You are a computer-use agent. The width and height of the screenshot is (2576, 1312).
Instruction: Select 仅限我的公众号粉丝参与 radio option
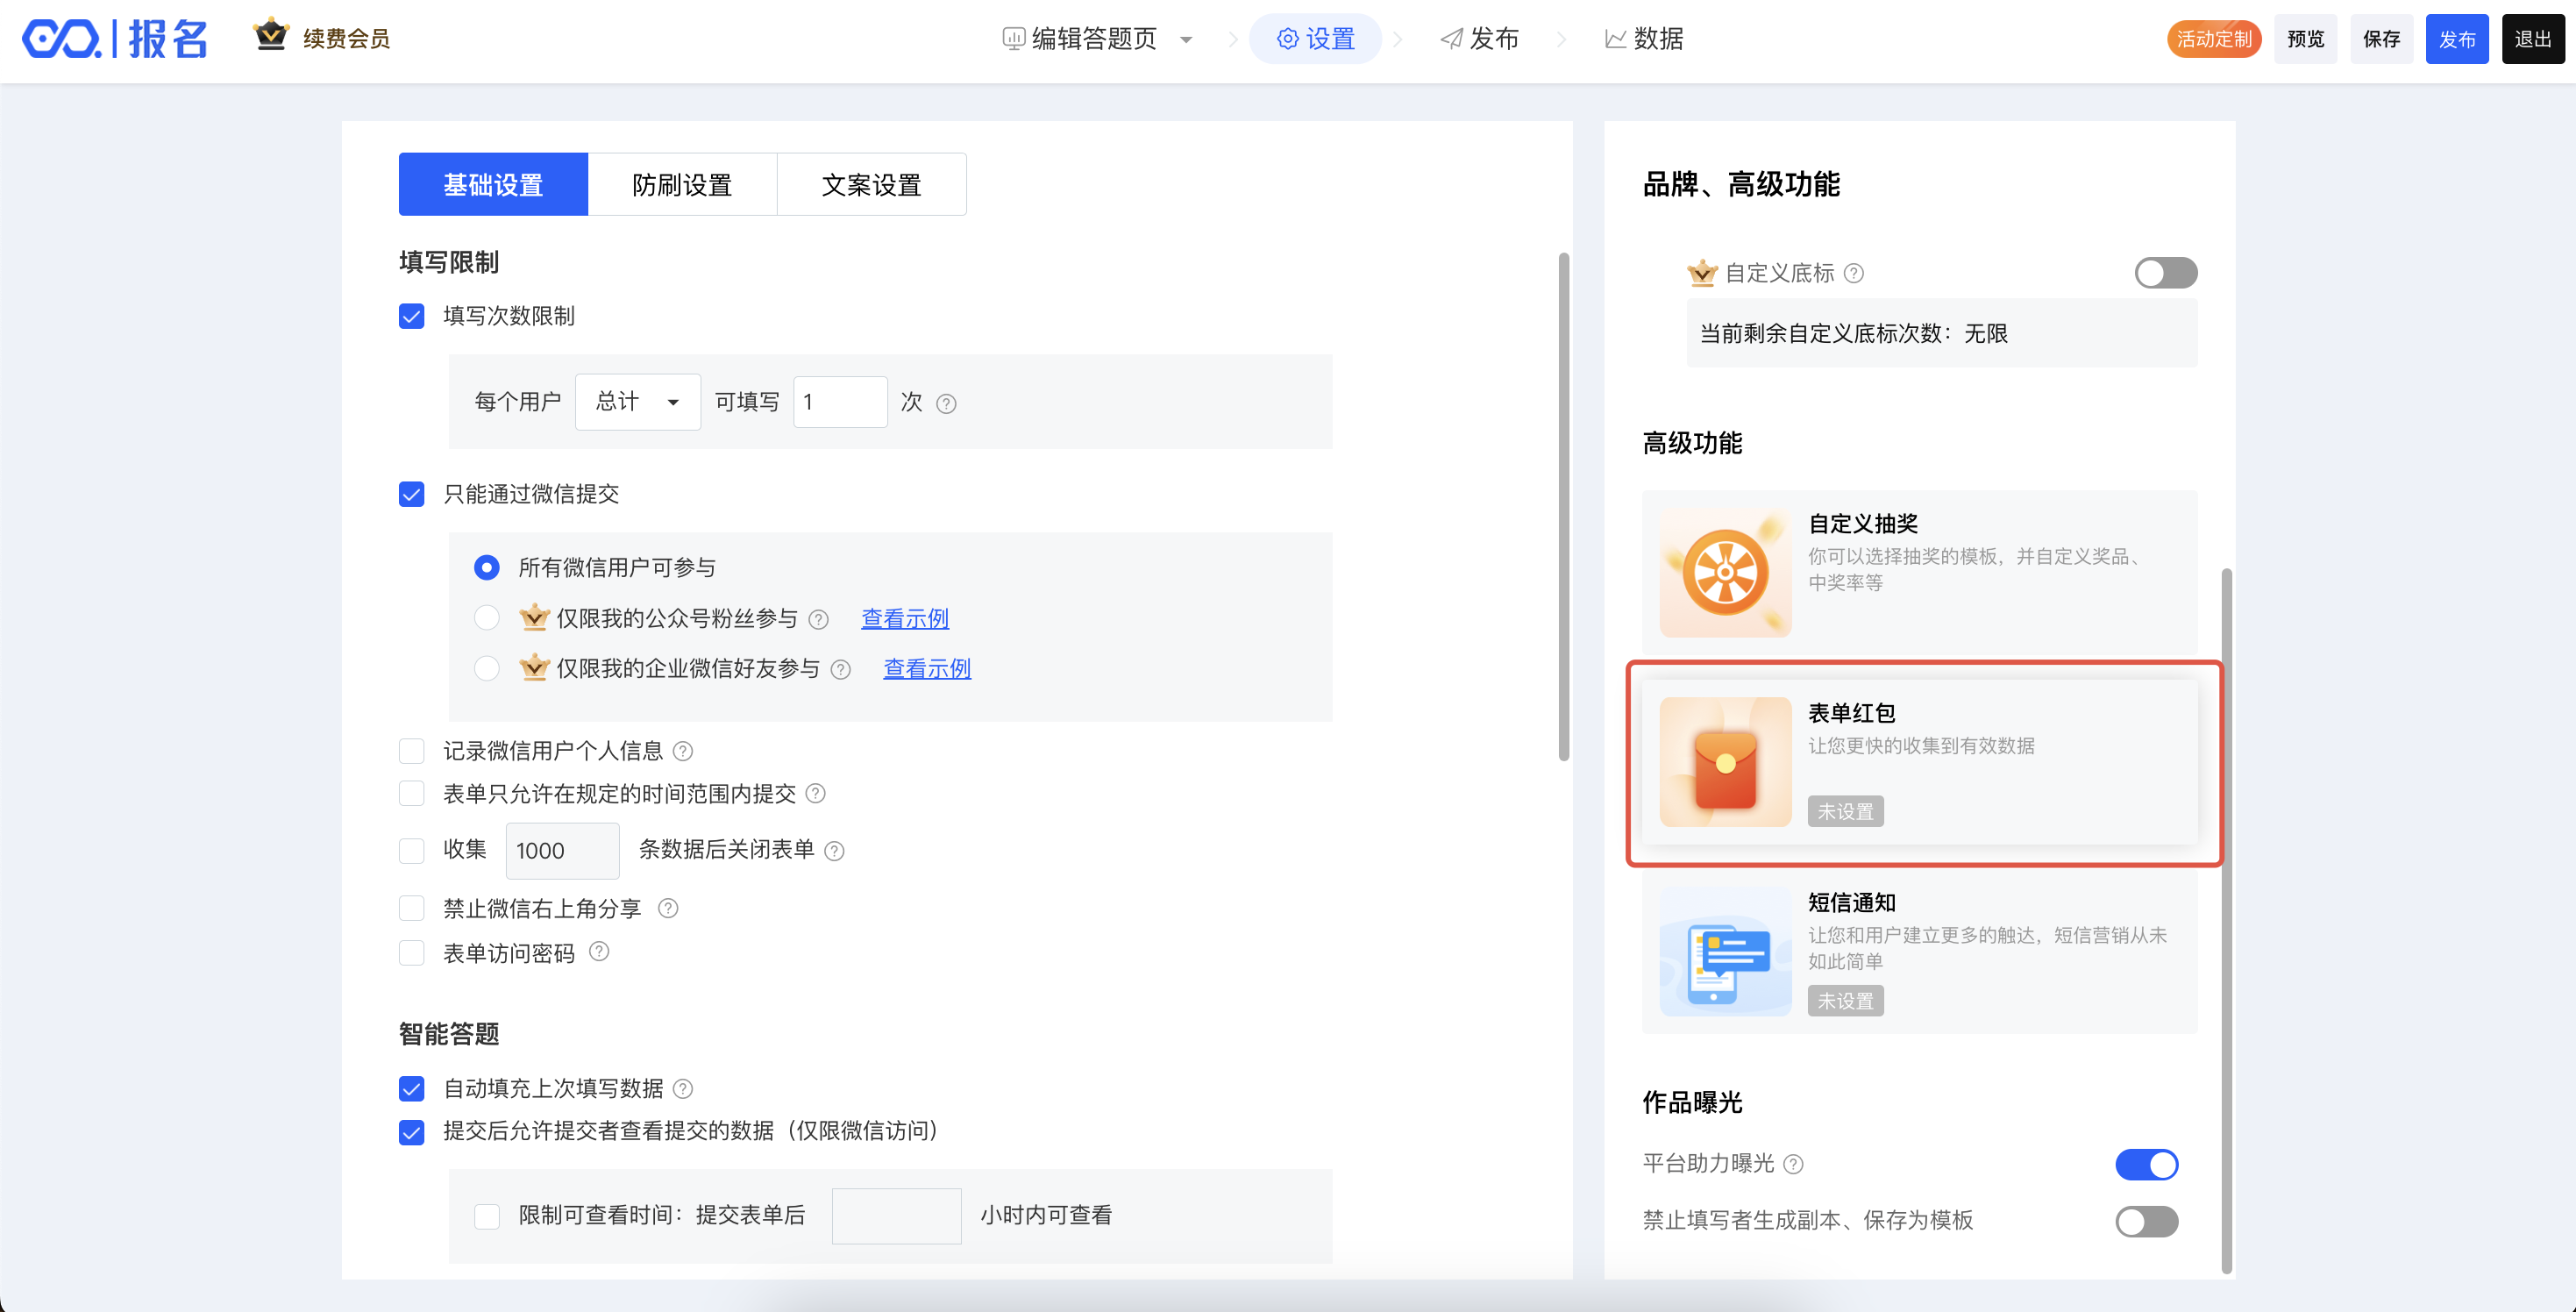tap(487, 618)
